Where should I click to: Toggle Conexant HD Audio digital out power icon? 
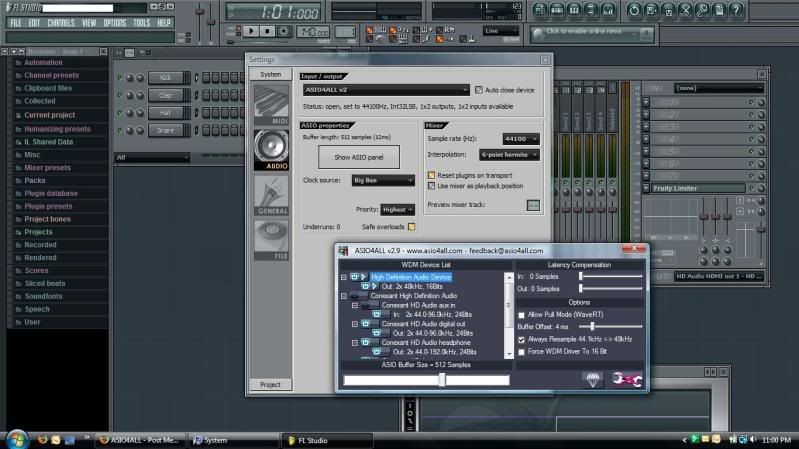pos(365,324)
